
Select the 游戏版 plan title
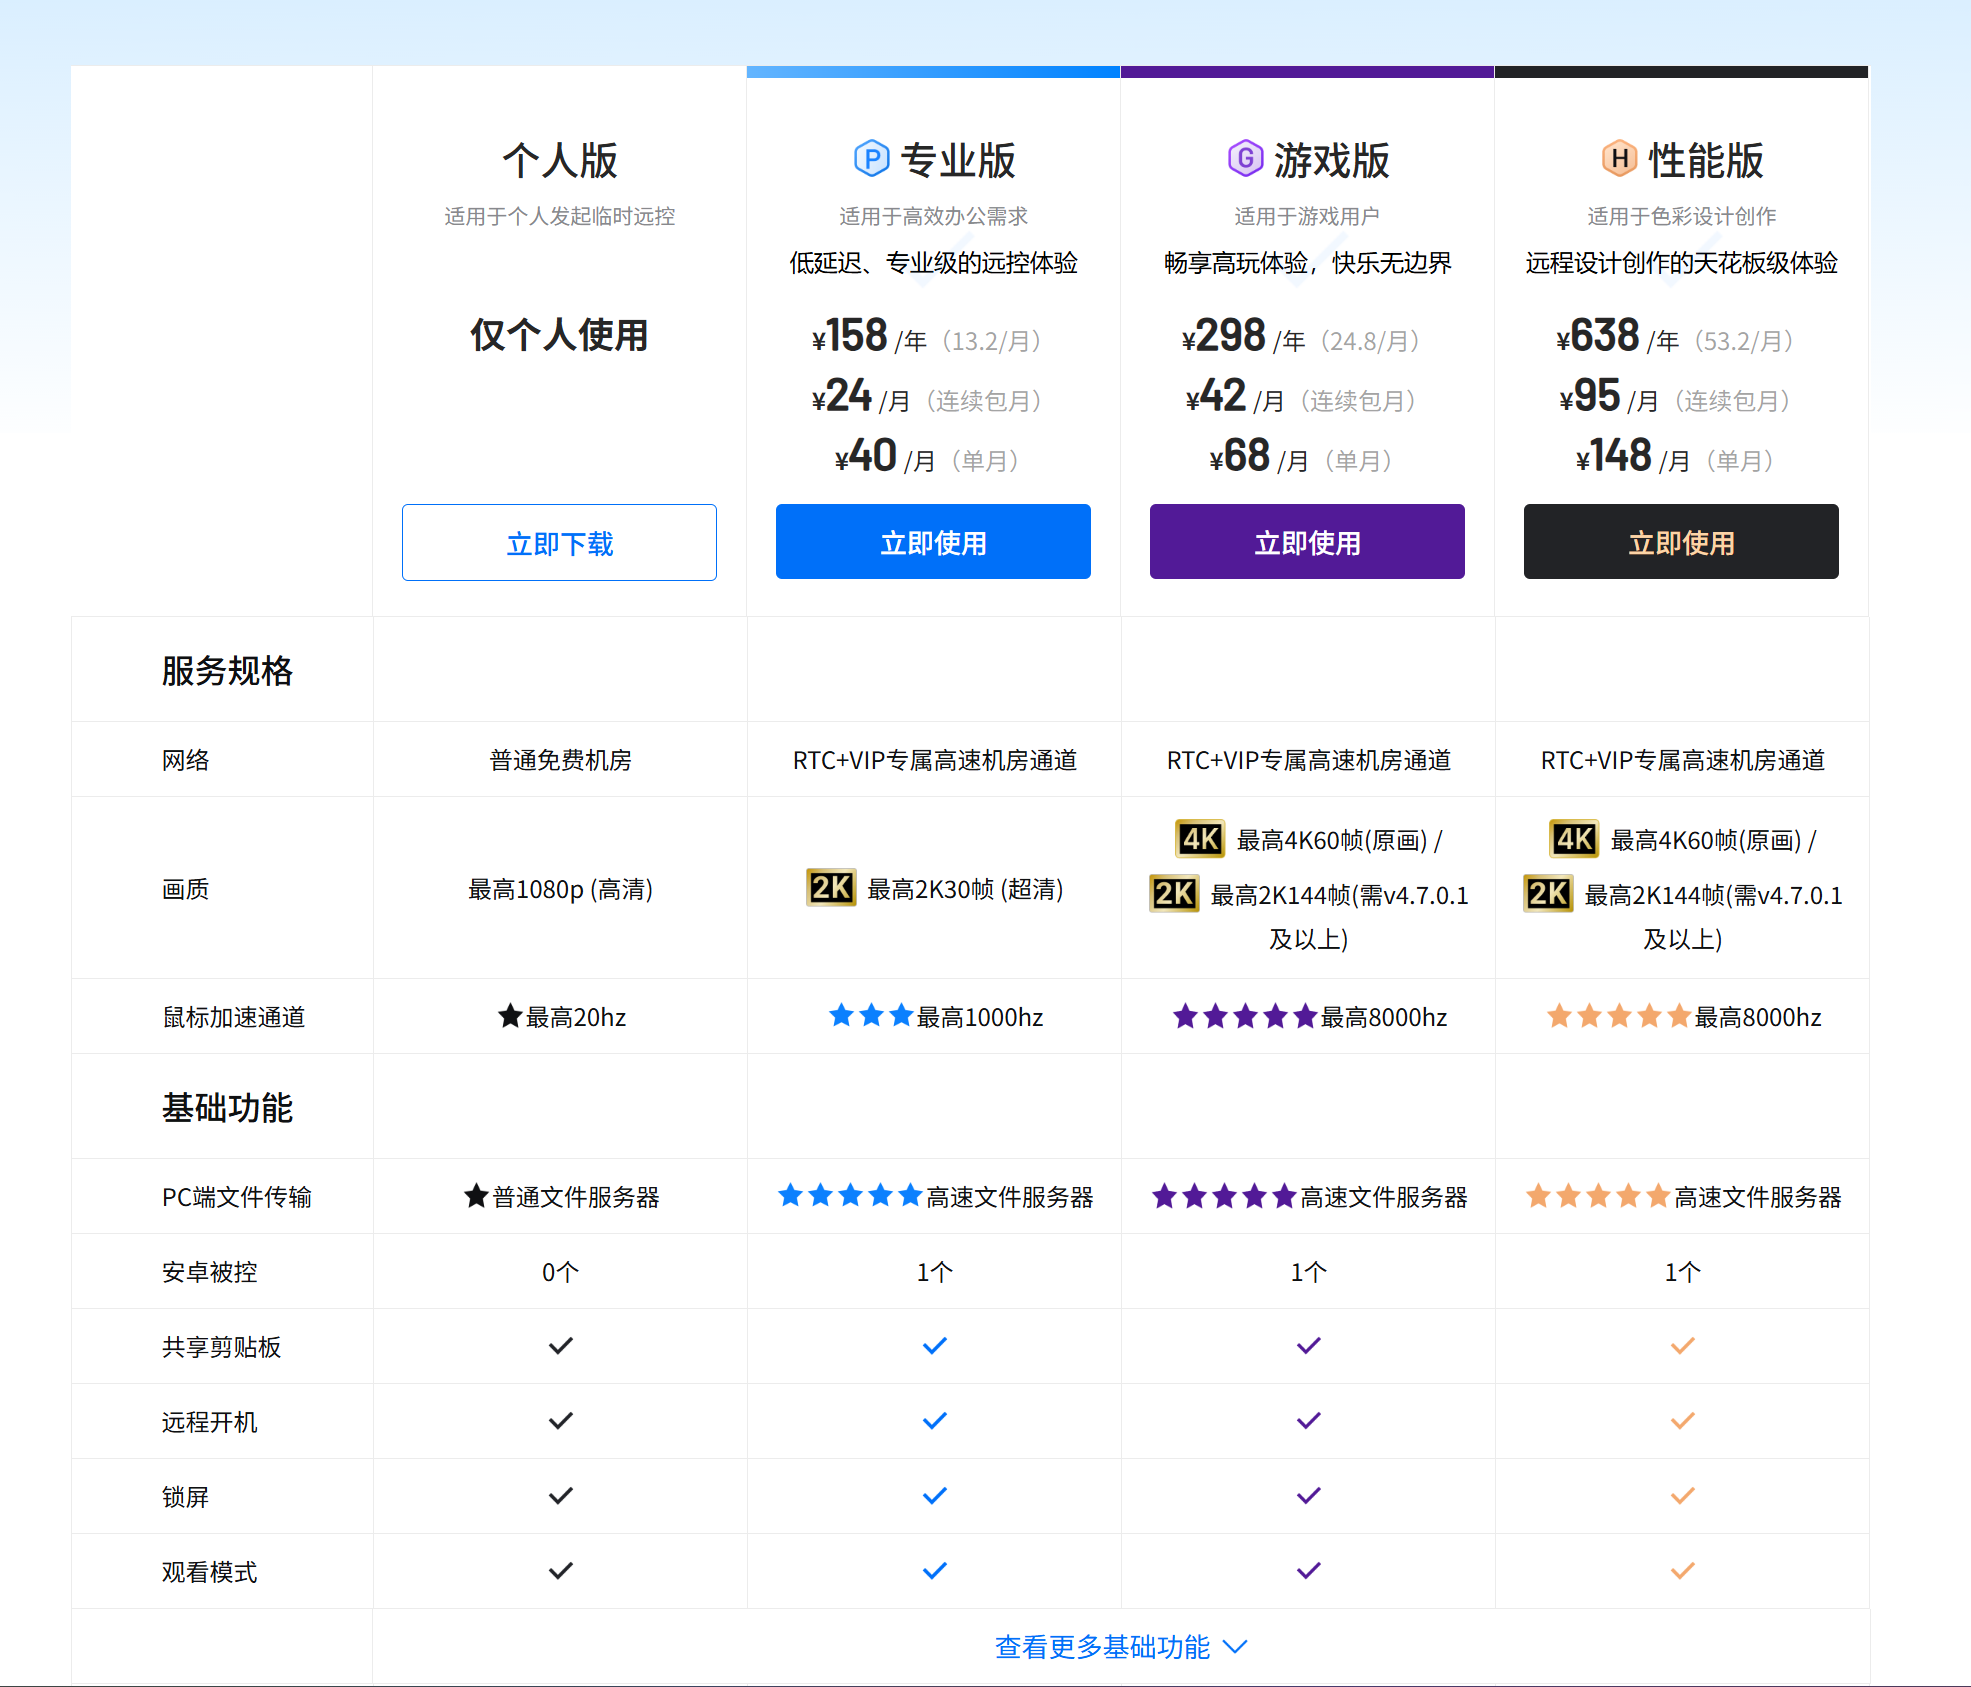(1331, 160)
